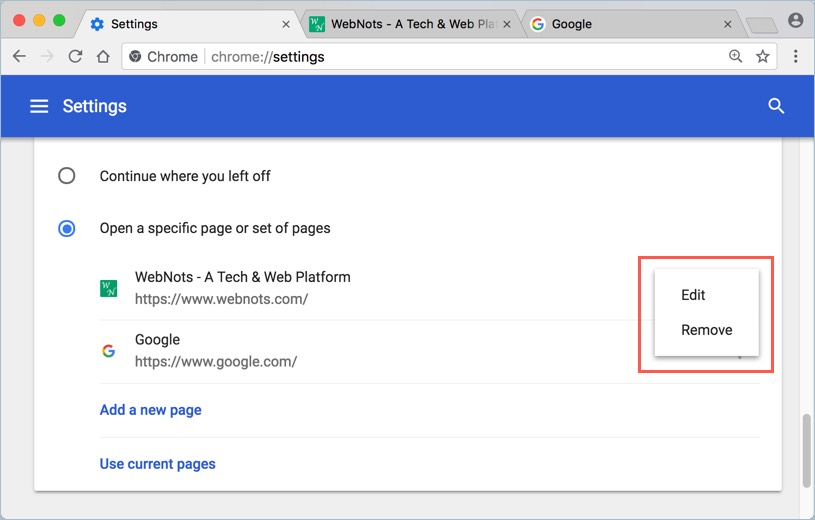Close the Settings tab
The height and width of the screenshot is (520, 815).
[x=286, y=24]
